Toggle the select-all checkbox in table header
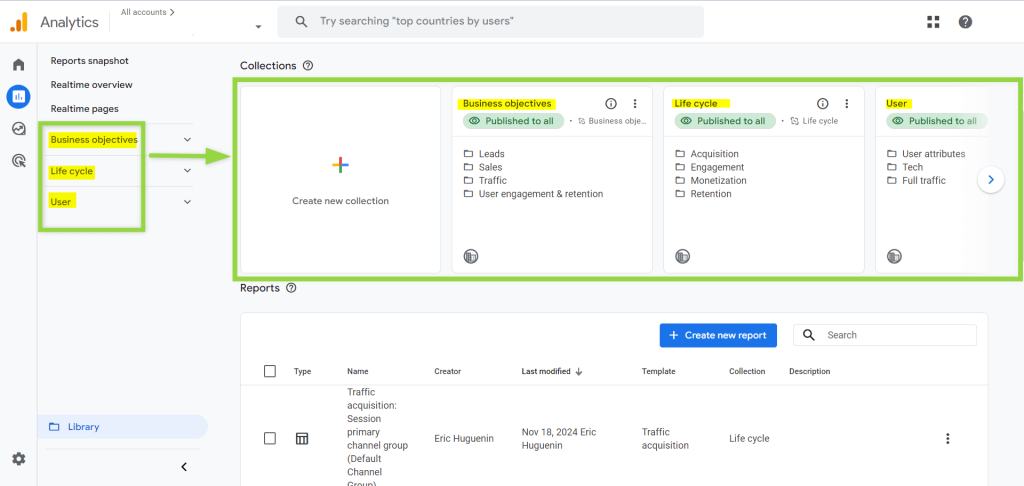This screenshot has height=486, width=1024. coord(270,371)
